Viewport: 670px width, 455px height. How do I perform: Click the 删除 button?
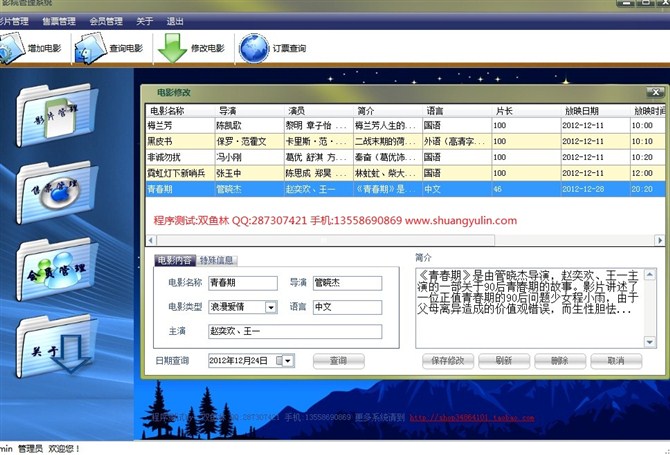tap(560, 361)
